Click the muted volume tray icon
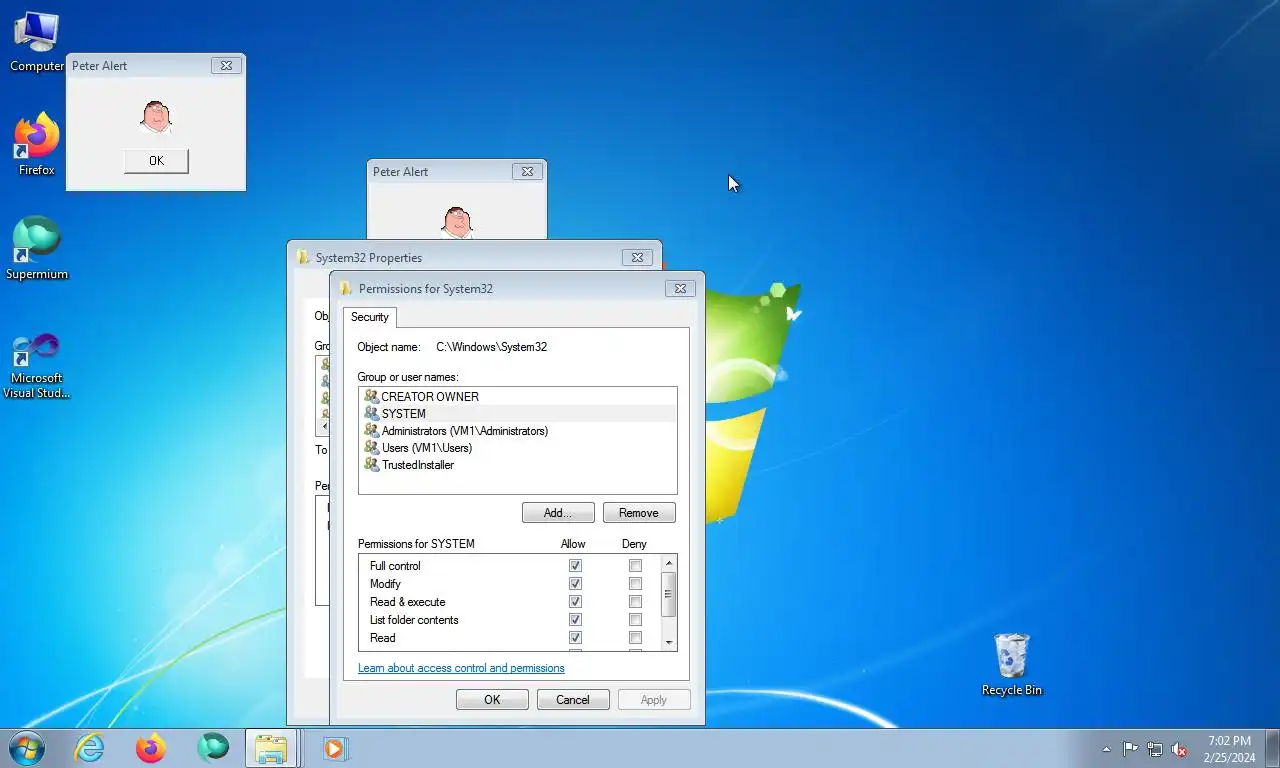Image resolution: width=1280 pixels, height=768 pixels. 1179,749
